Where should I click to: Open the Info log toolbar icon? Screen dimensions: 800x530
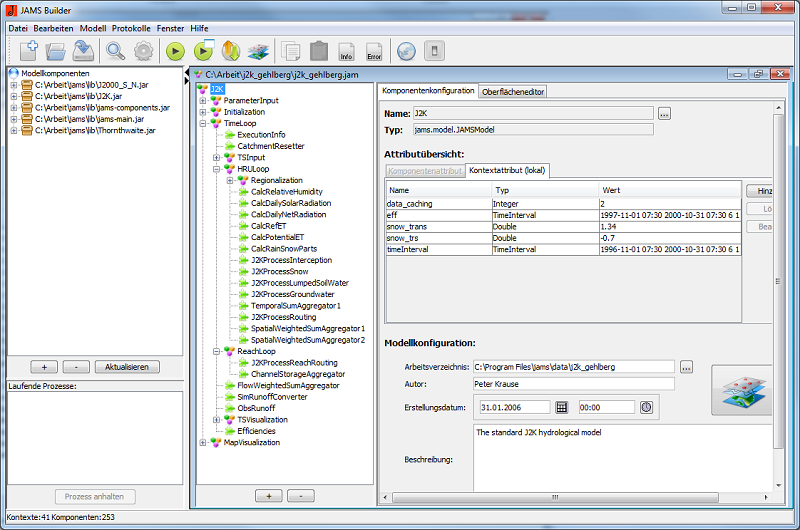[347, 51]
